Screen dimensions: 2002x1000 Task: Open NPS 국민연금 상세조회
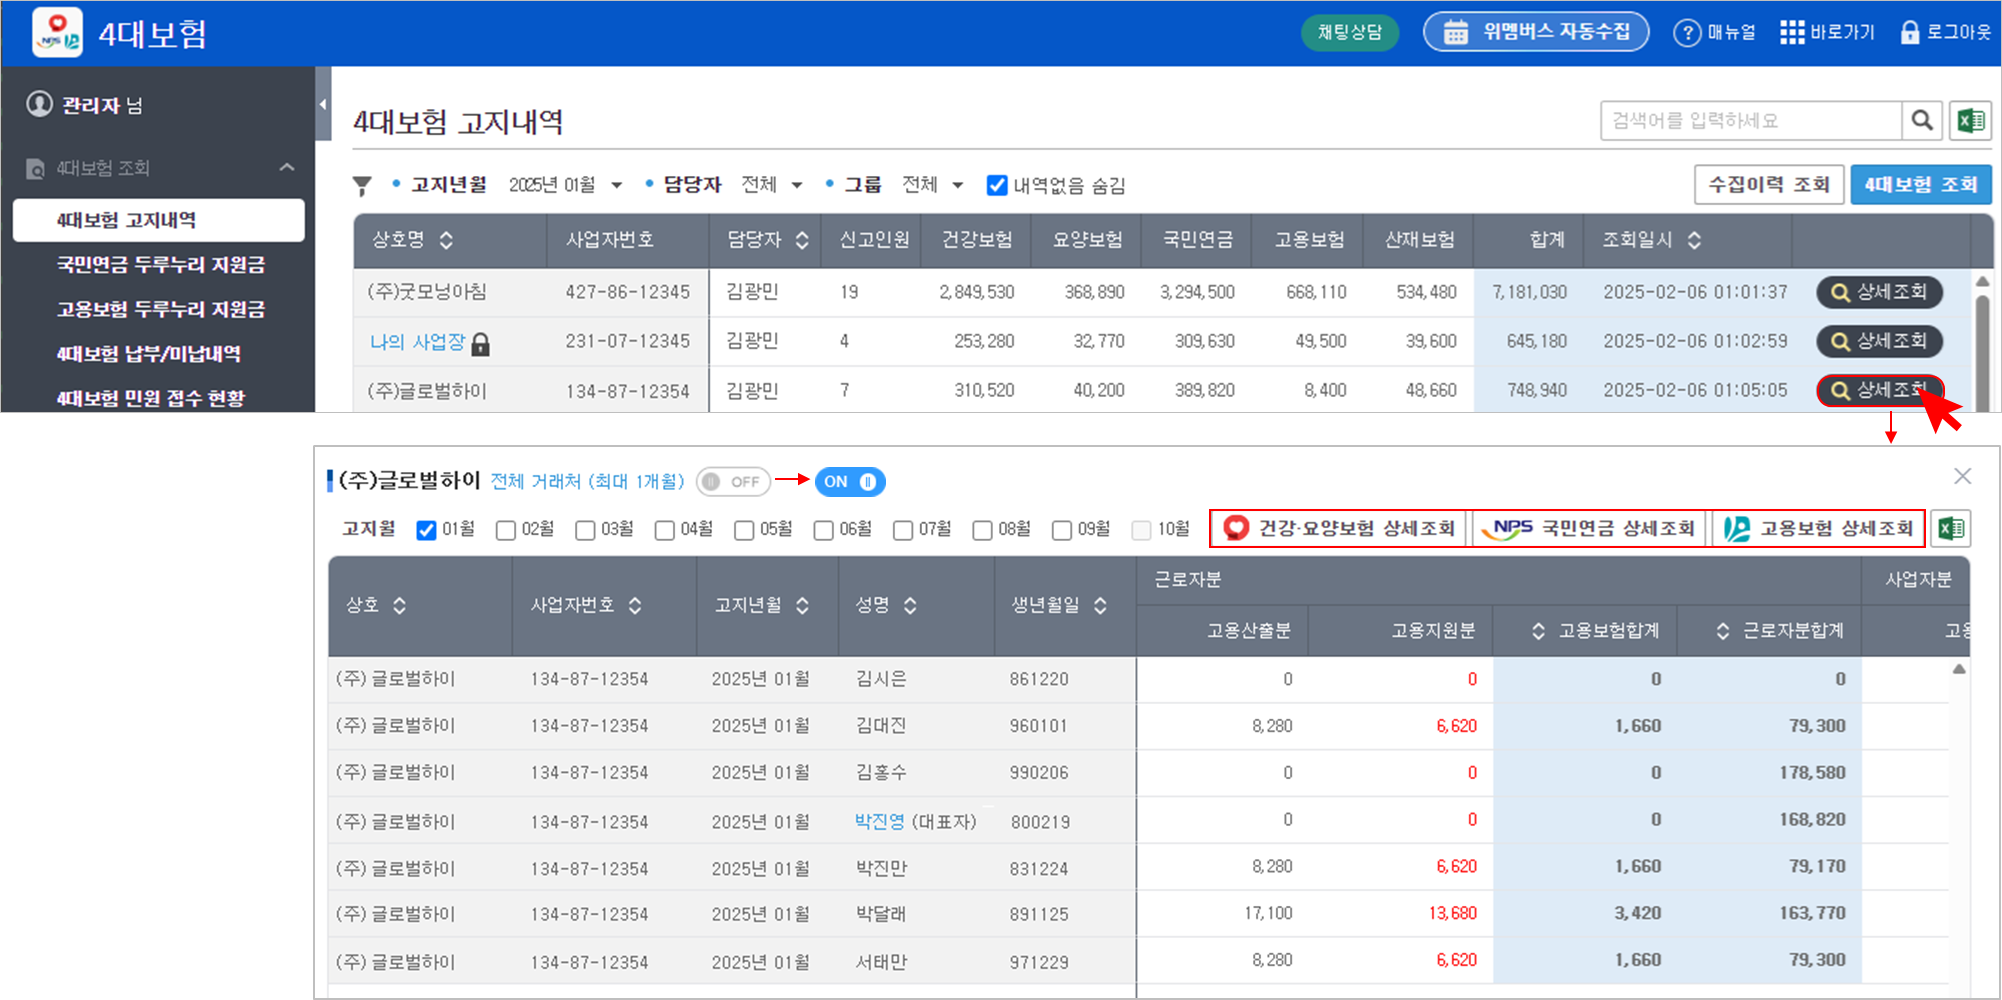[x=1589, y=528]
